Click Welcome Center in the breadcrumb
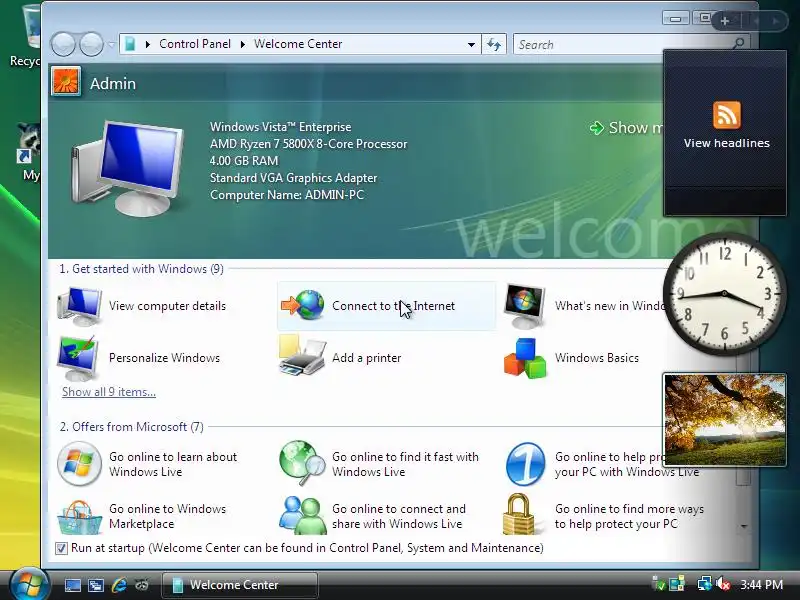This screenshot has width=800, height=600. pyautogui.click(x=298, y=44)
